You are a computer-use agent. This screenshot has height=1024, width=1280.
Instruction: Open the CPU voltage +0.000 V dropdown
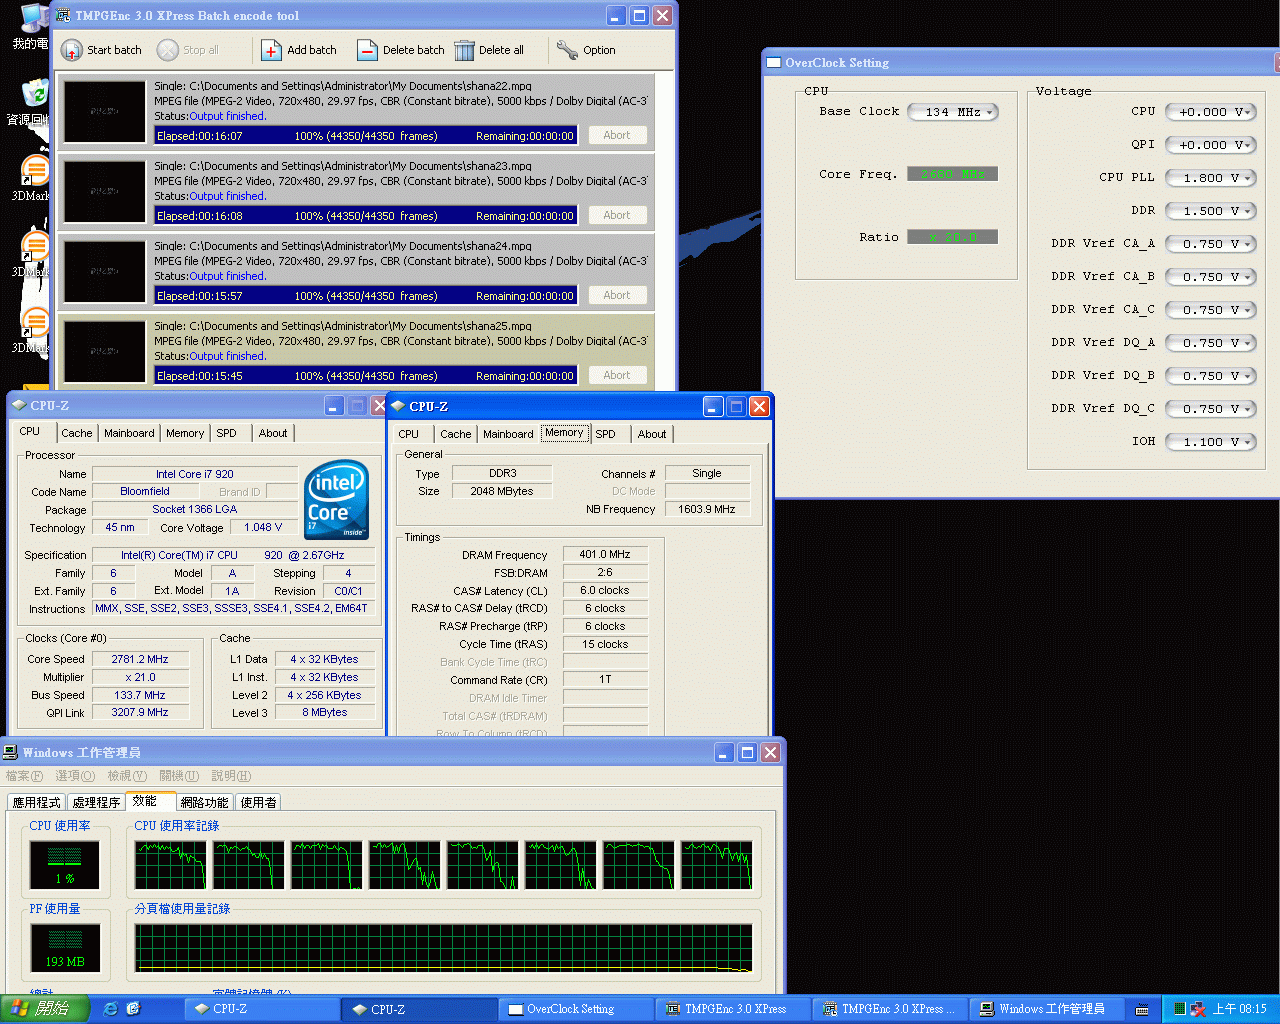1210,112
